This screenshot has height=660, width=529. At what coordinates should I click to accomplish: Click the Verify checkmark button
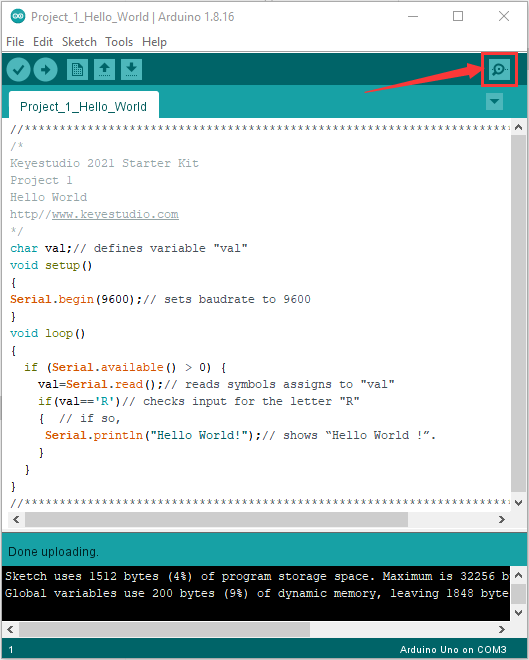click(x=18, y=69)
